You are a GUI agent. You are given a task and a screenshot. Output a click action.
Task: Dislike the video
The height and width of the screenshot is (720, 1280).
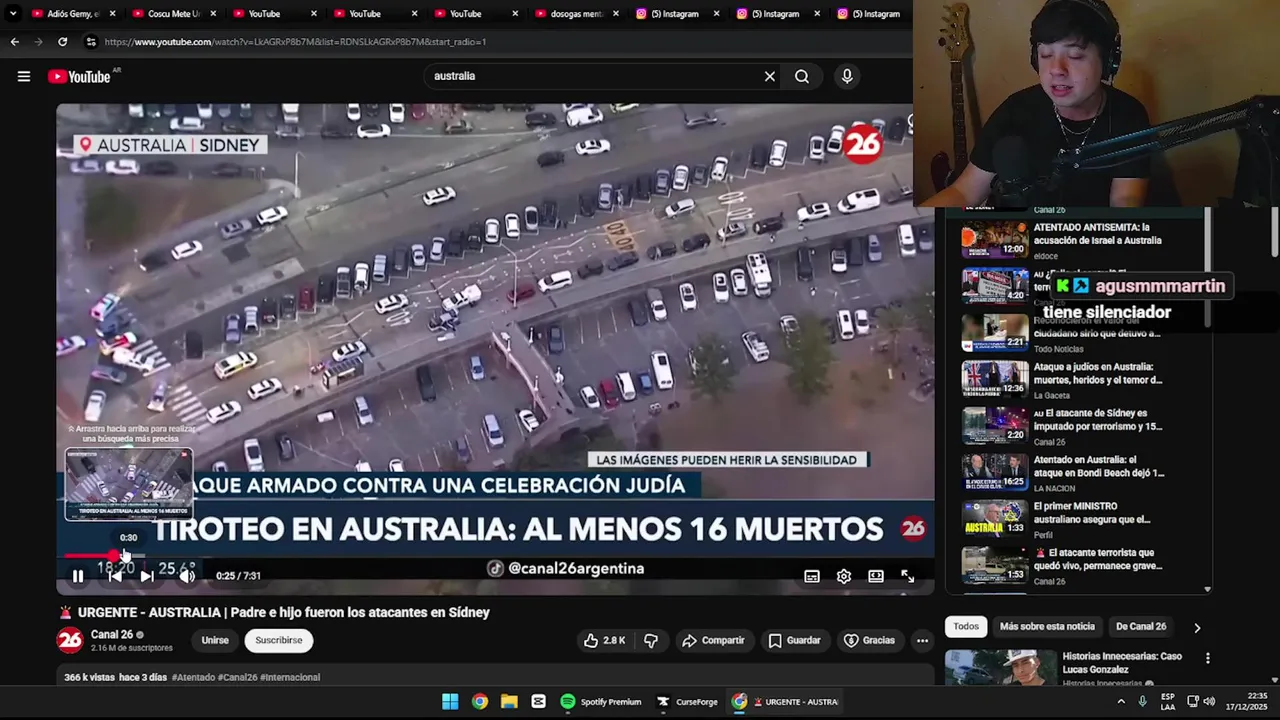tap(651, 640)
